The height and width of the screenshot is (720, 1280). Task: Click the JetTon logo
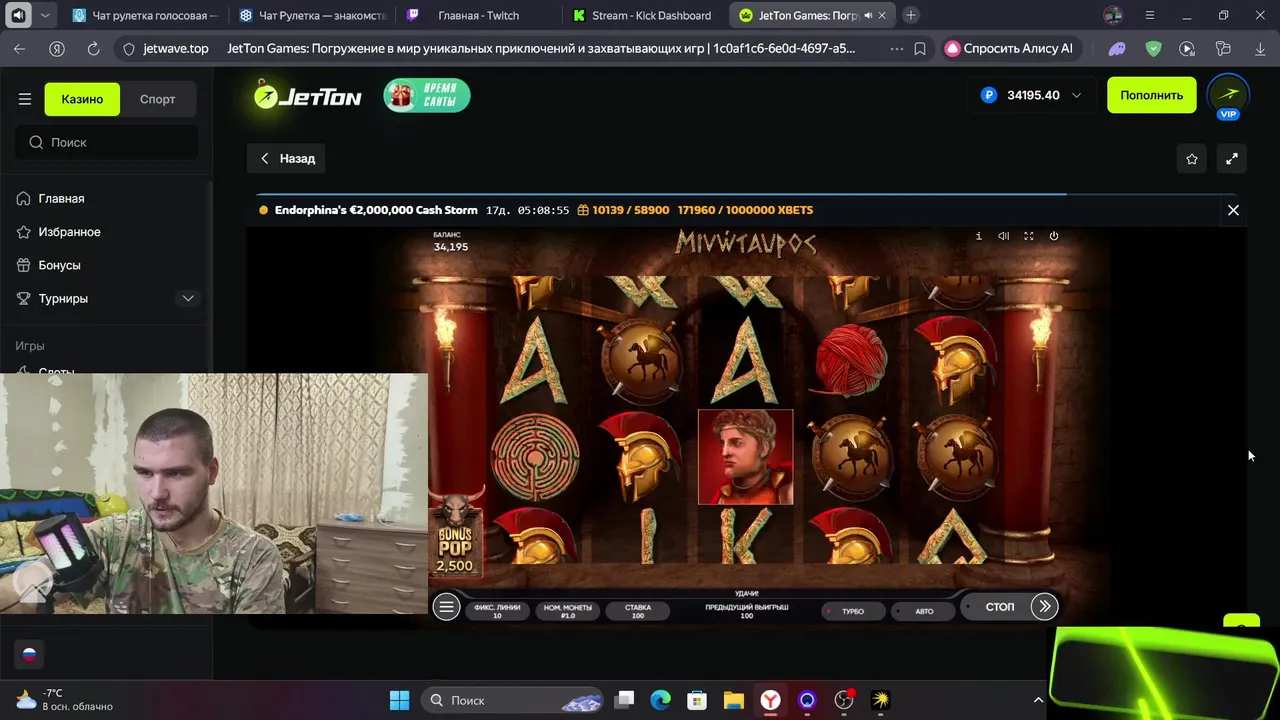pos(307,96)
